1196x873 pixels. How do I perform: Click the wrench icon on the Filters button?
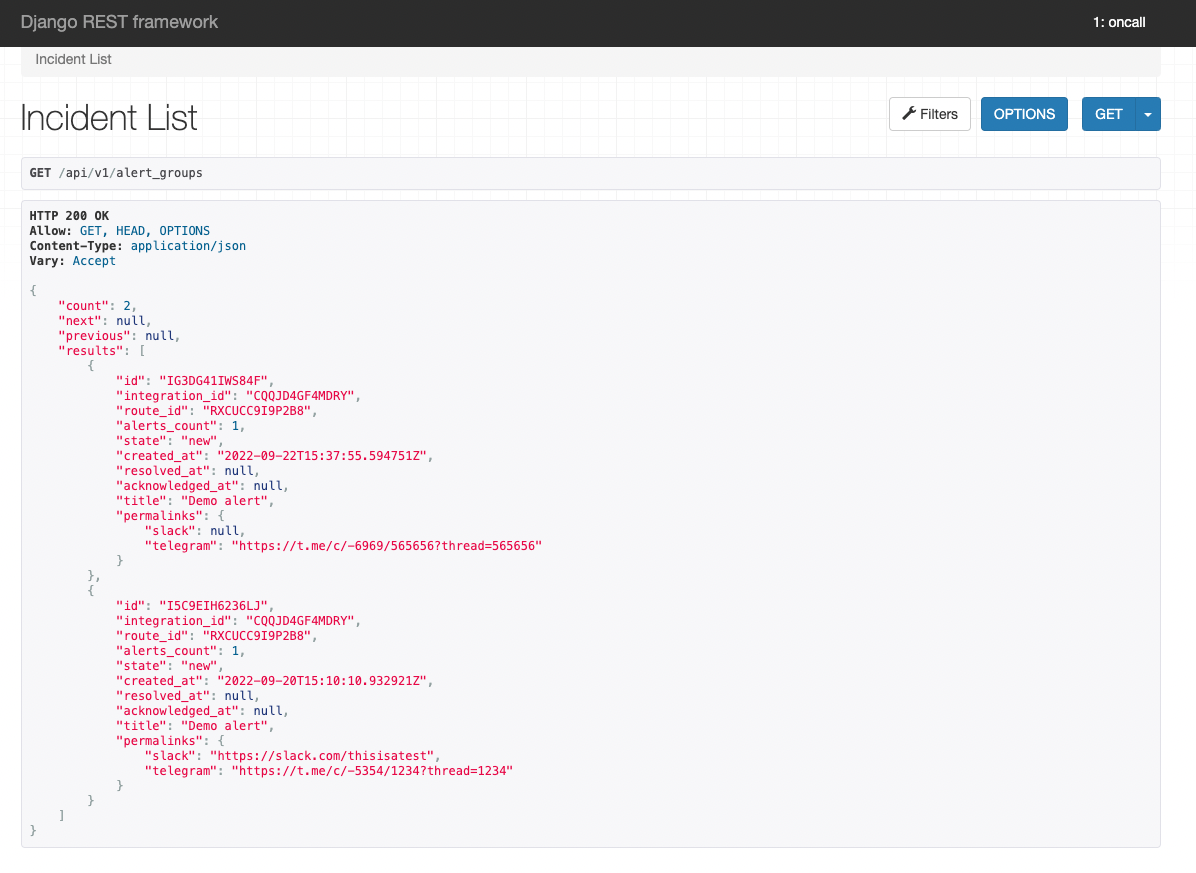pos(911,113)
